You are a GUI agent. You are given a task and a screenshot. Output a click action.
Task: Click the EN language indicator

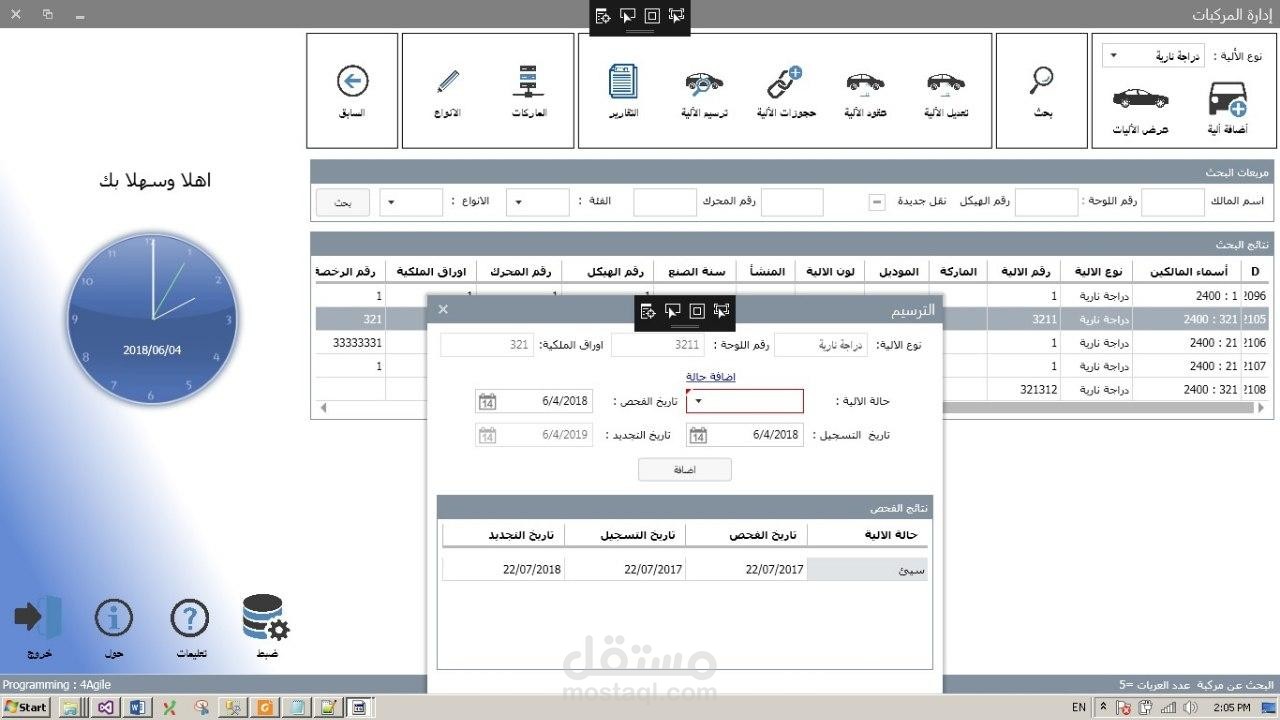pyautogui.click(x=1078, y=707)
